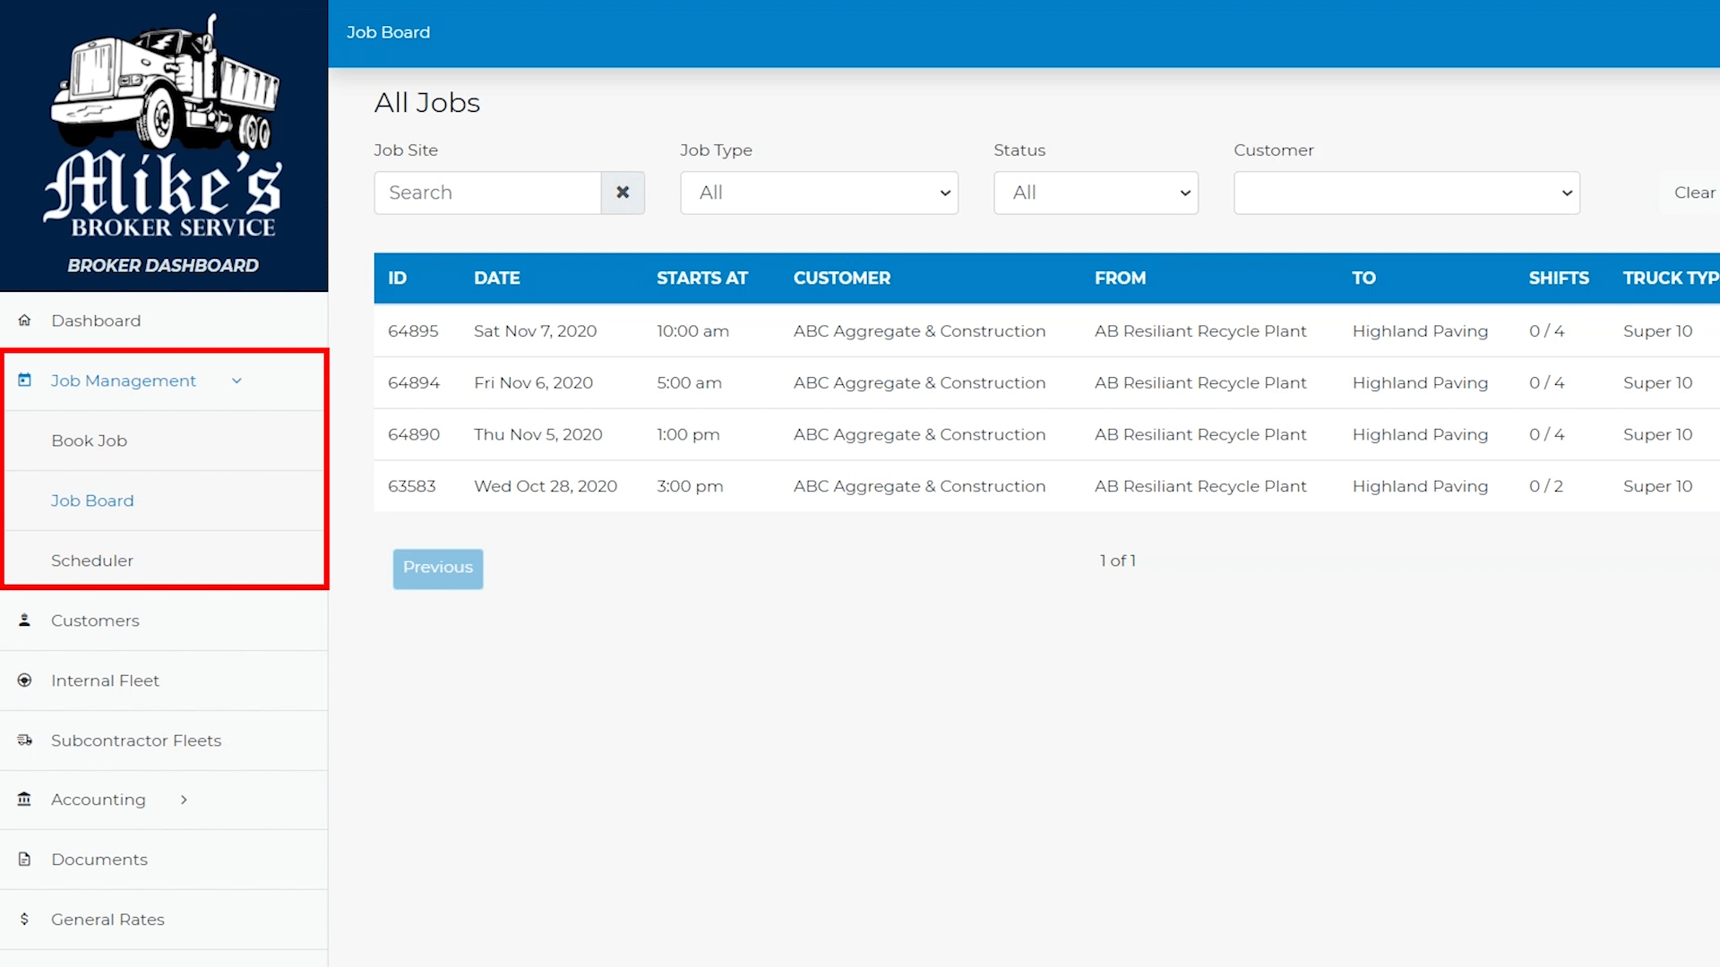This screenshot has width=1720, height=967.
Task: Open Documents via the file icon
Action: (x=24, y=859)
